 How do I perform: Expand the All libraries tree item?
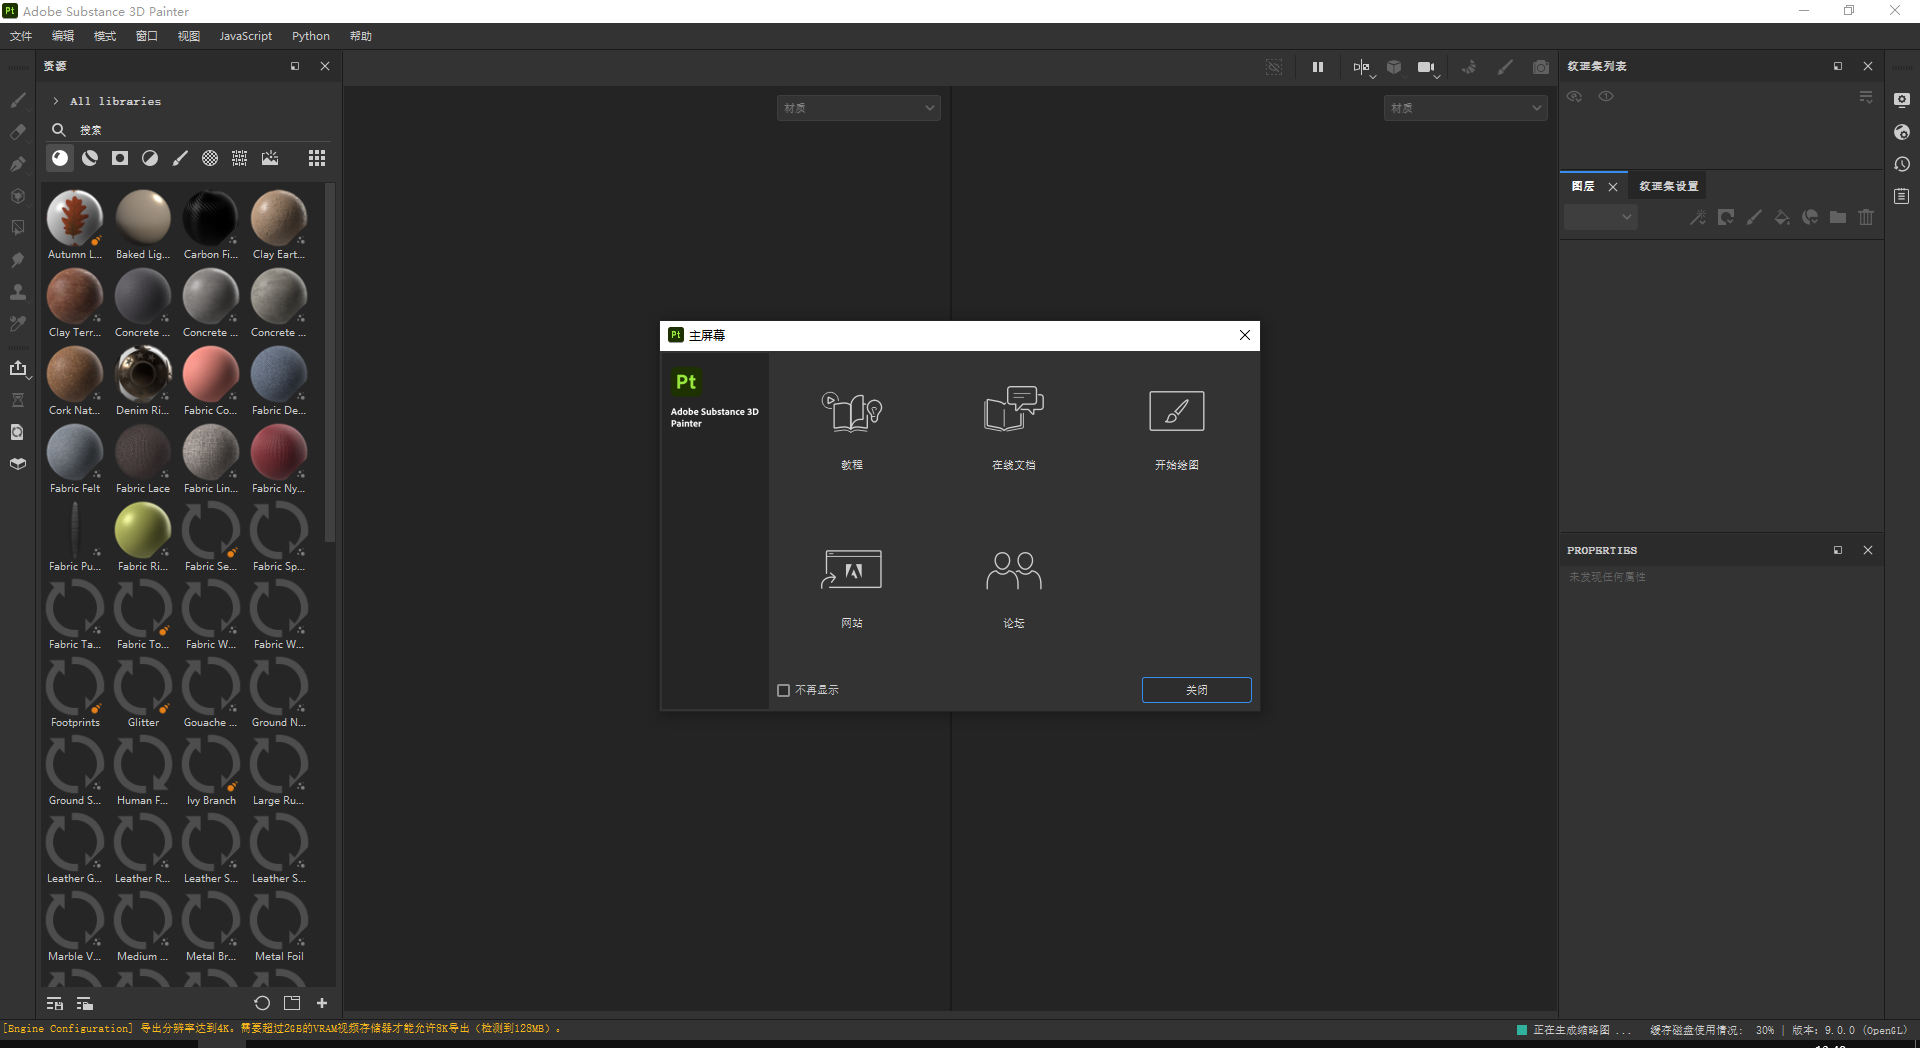click(55, 101)
